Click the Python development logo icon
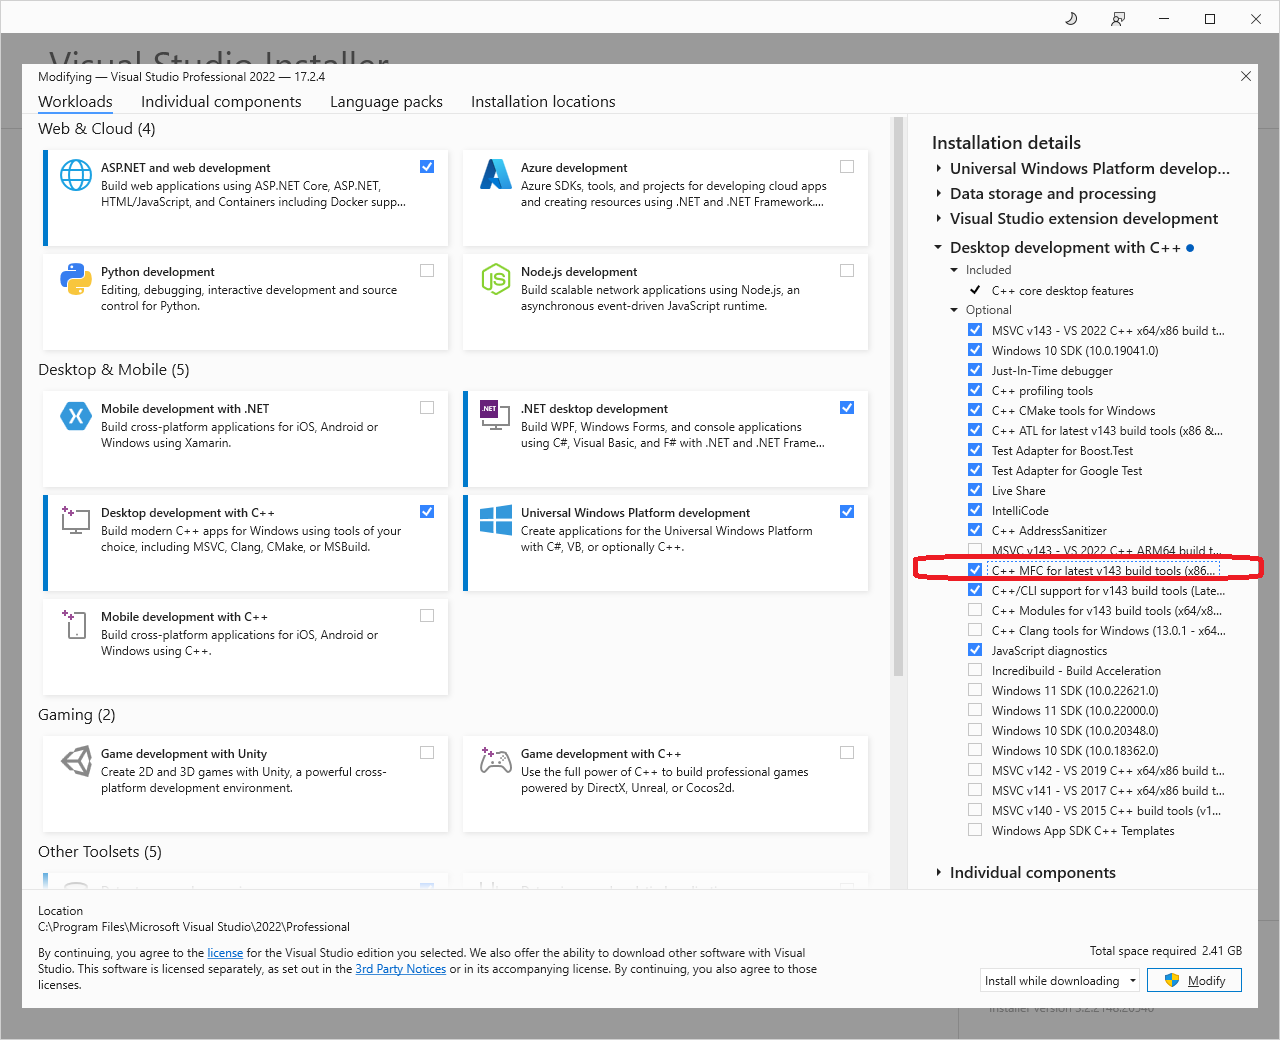Screen dimensions: 1280x1040 click(76, 279)
